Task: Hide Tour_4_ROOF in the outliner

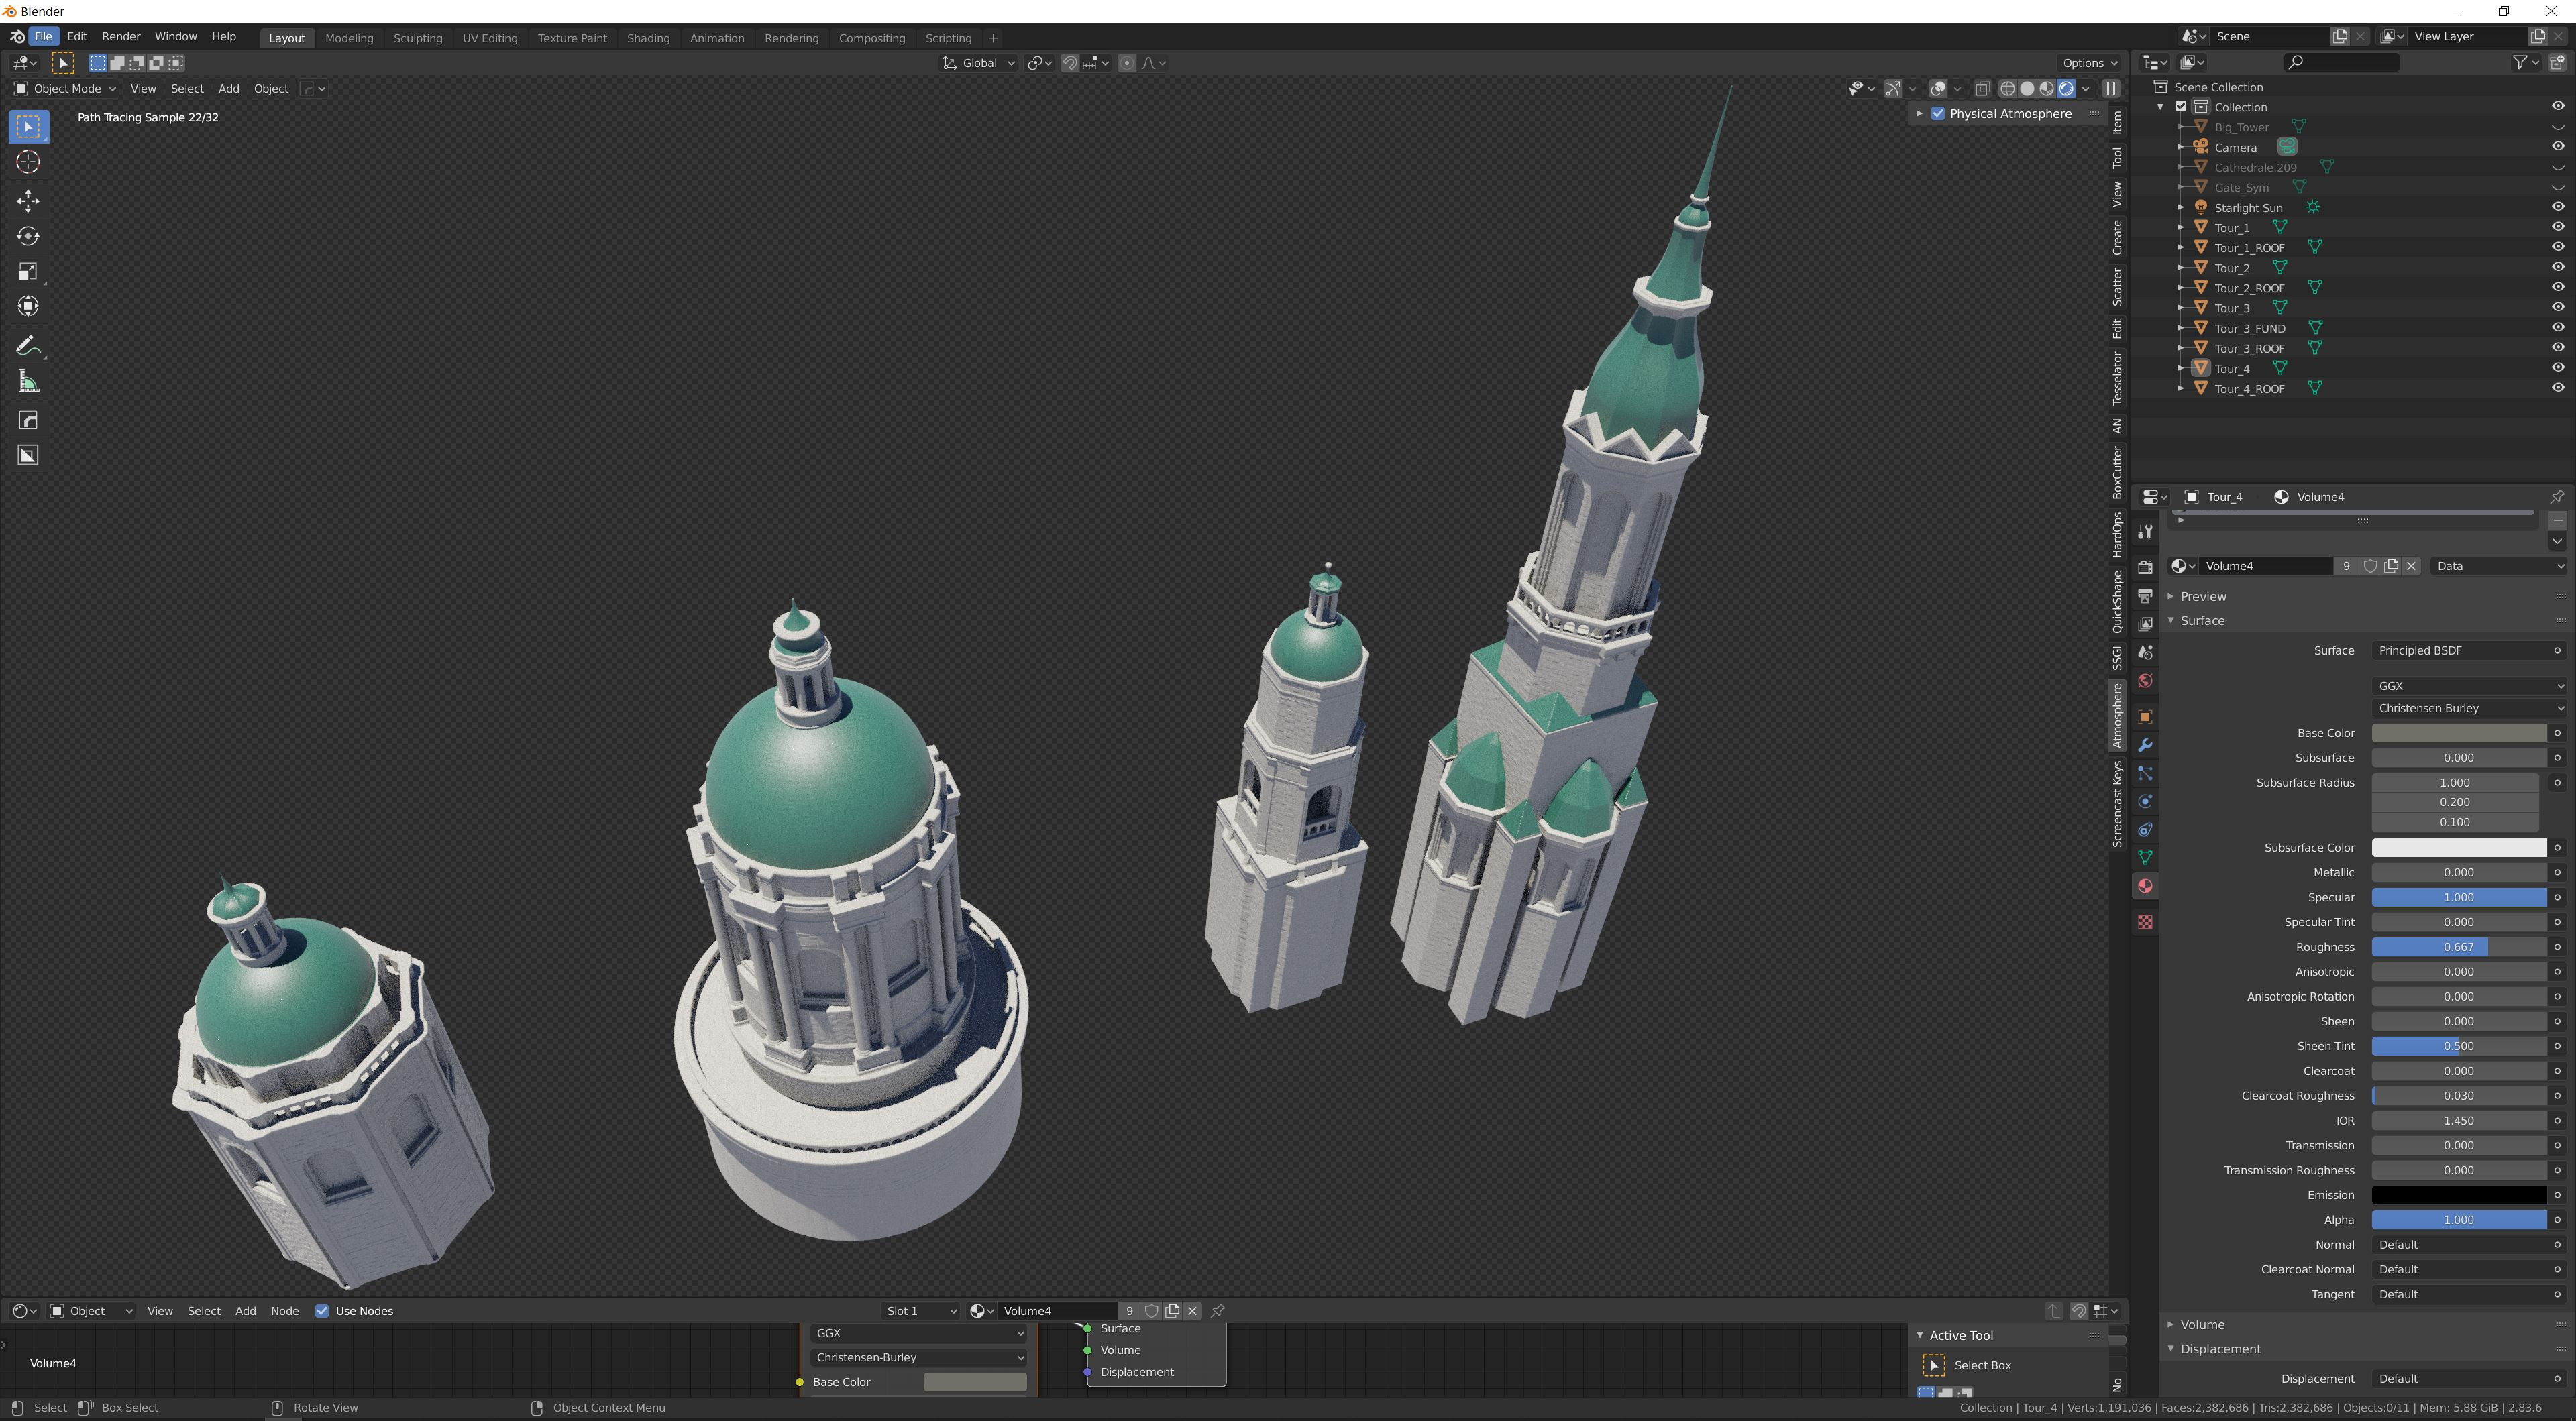Action: click(2557, 388)
